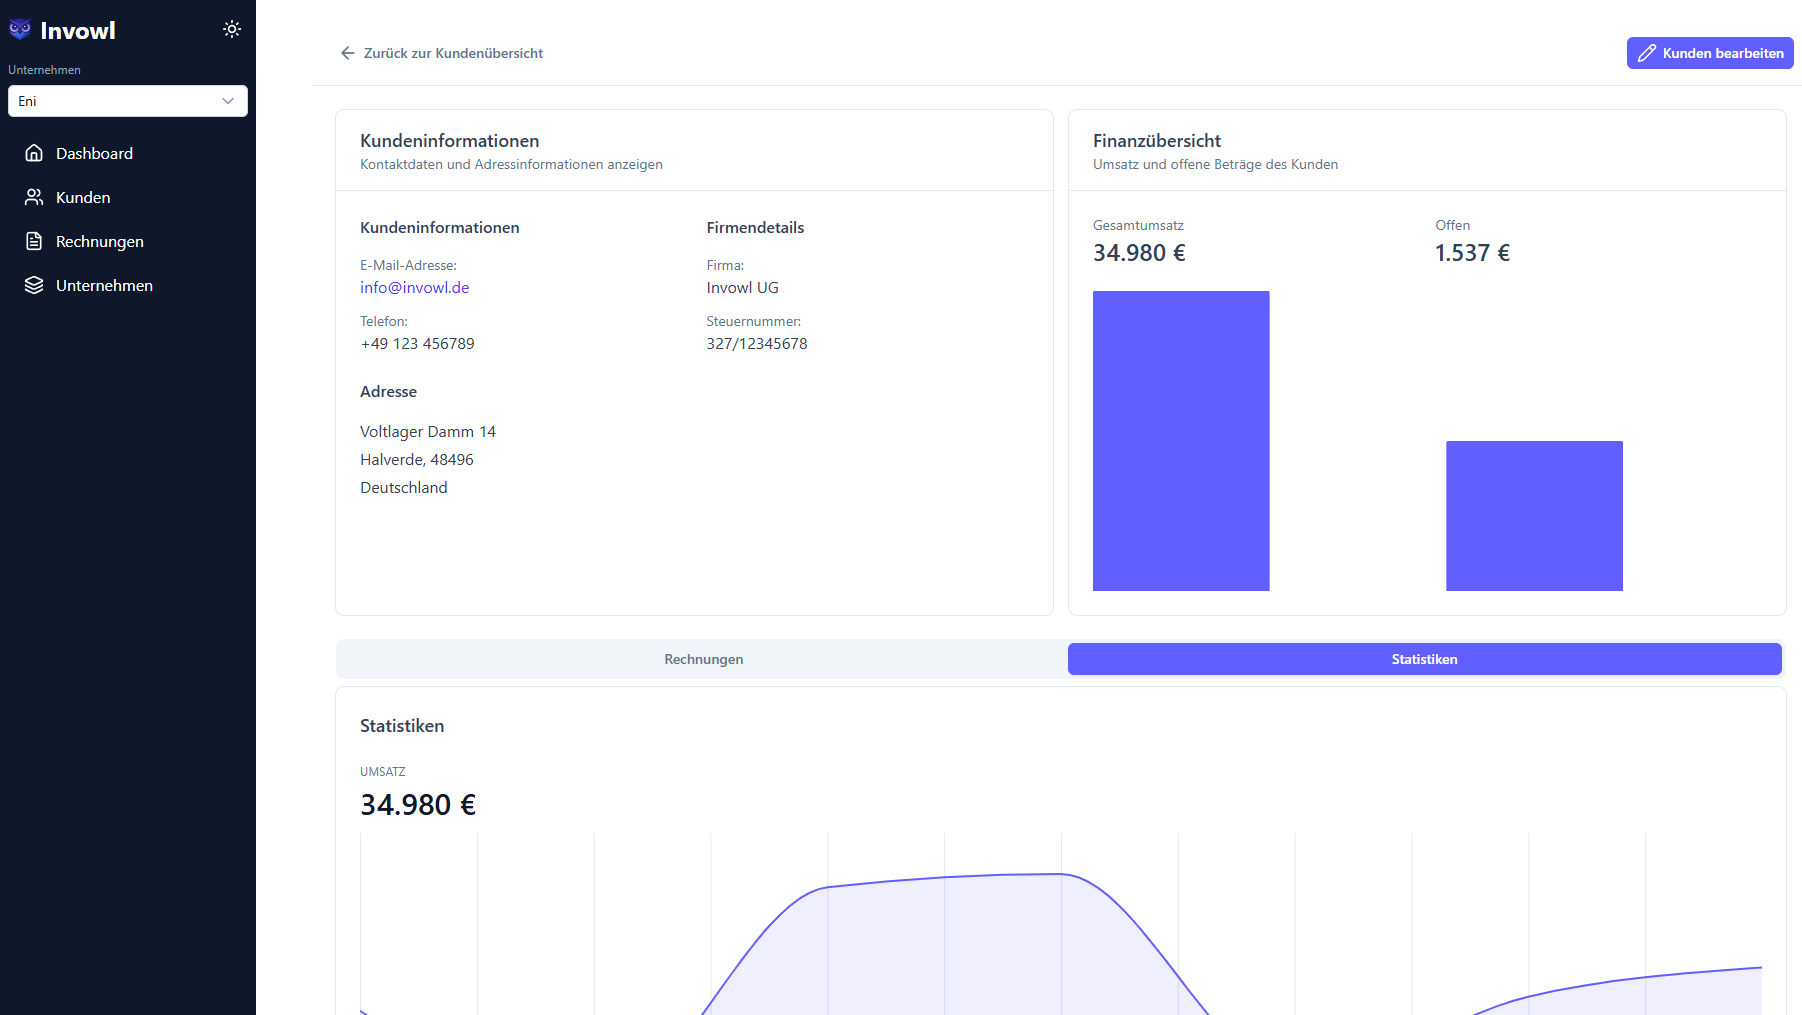Click the Kunden people icon in sidebar
The image size is (1802, 1015).
point(35,196)
